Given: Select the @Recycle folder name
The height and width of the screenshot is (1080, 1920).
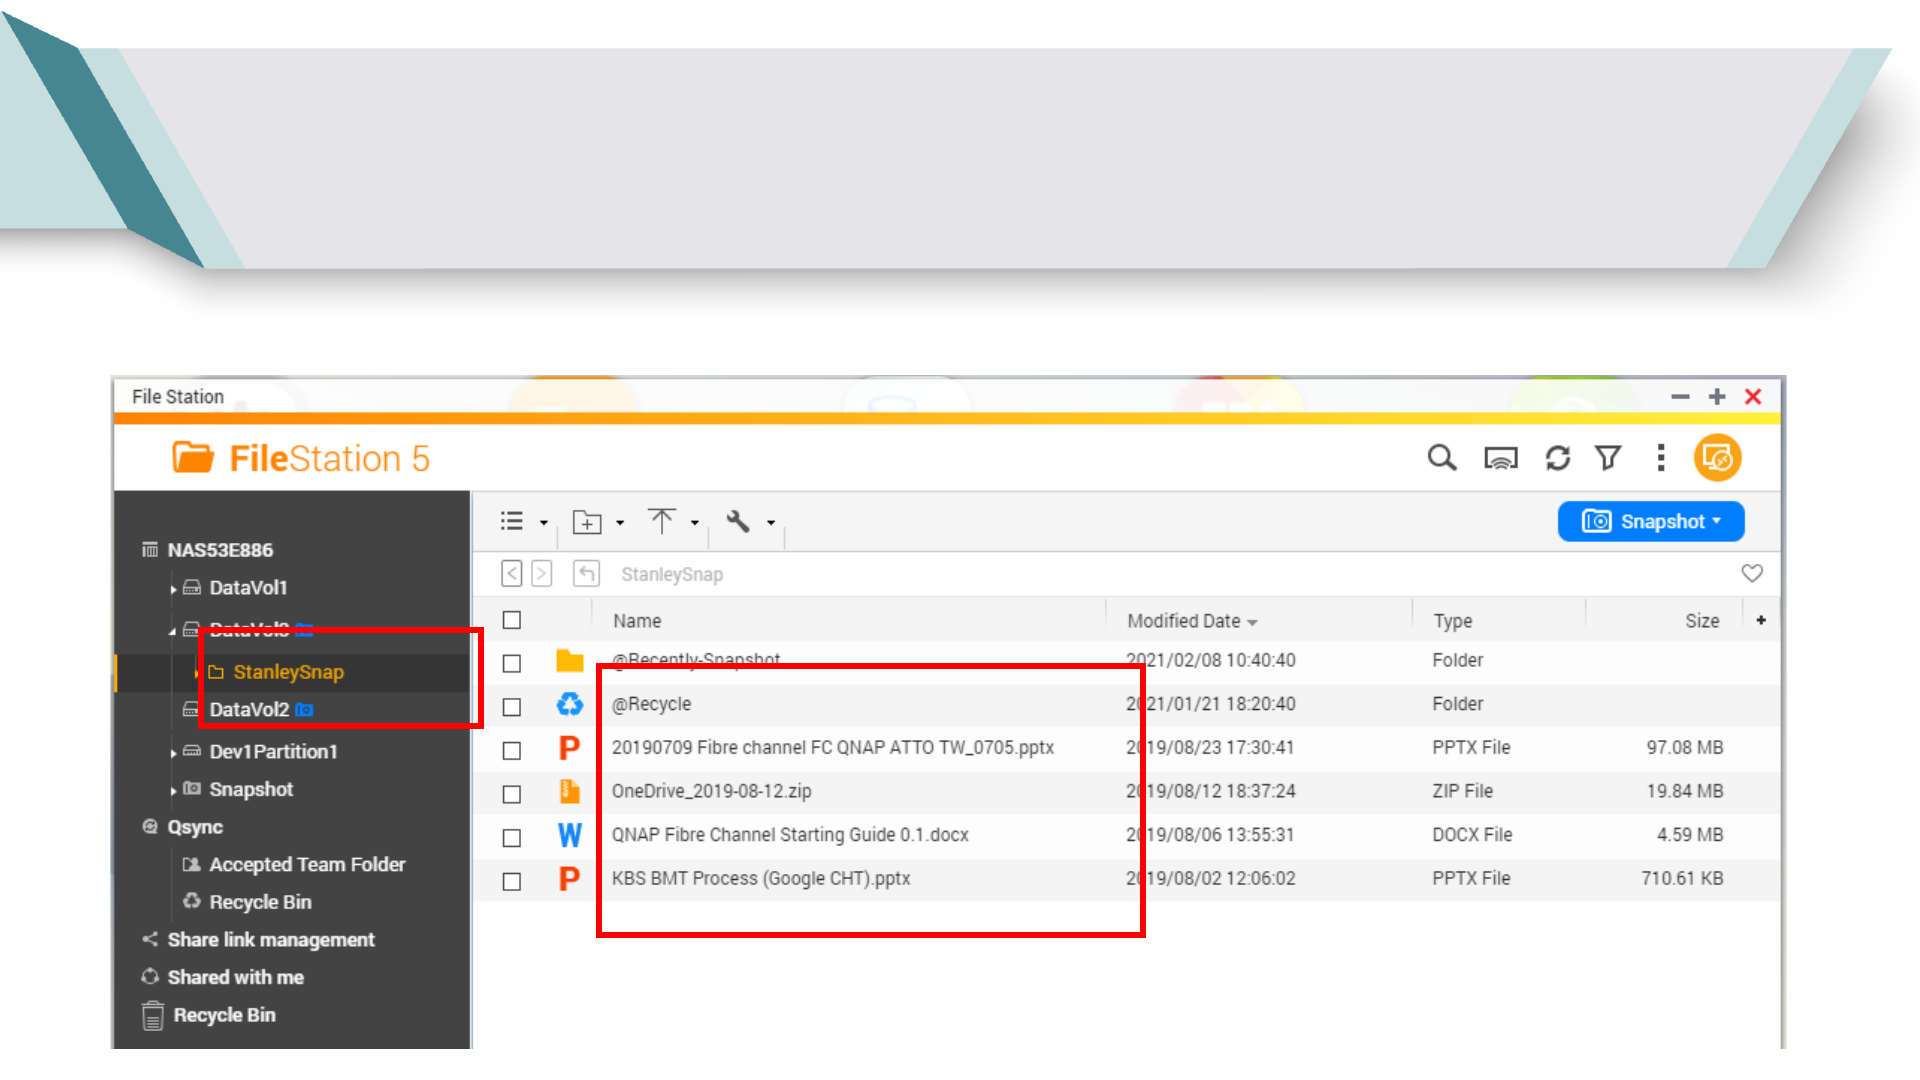Looking at the screenshot, I should [x=651, y=704].
